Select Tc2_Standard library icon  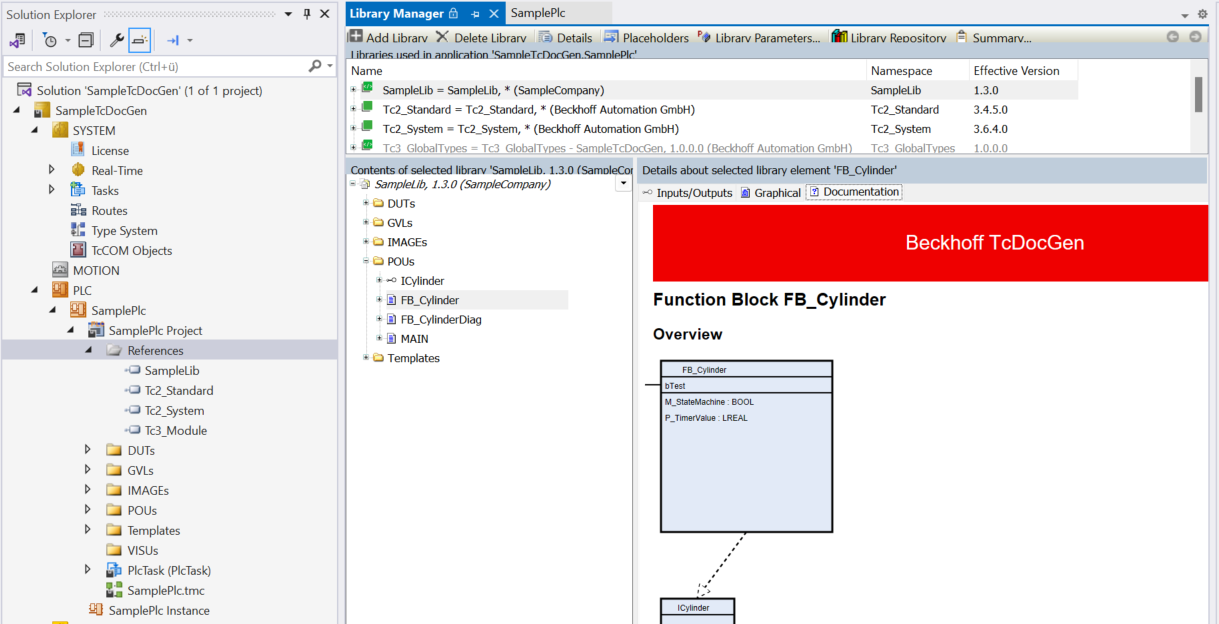(x=367, y=108)
